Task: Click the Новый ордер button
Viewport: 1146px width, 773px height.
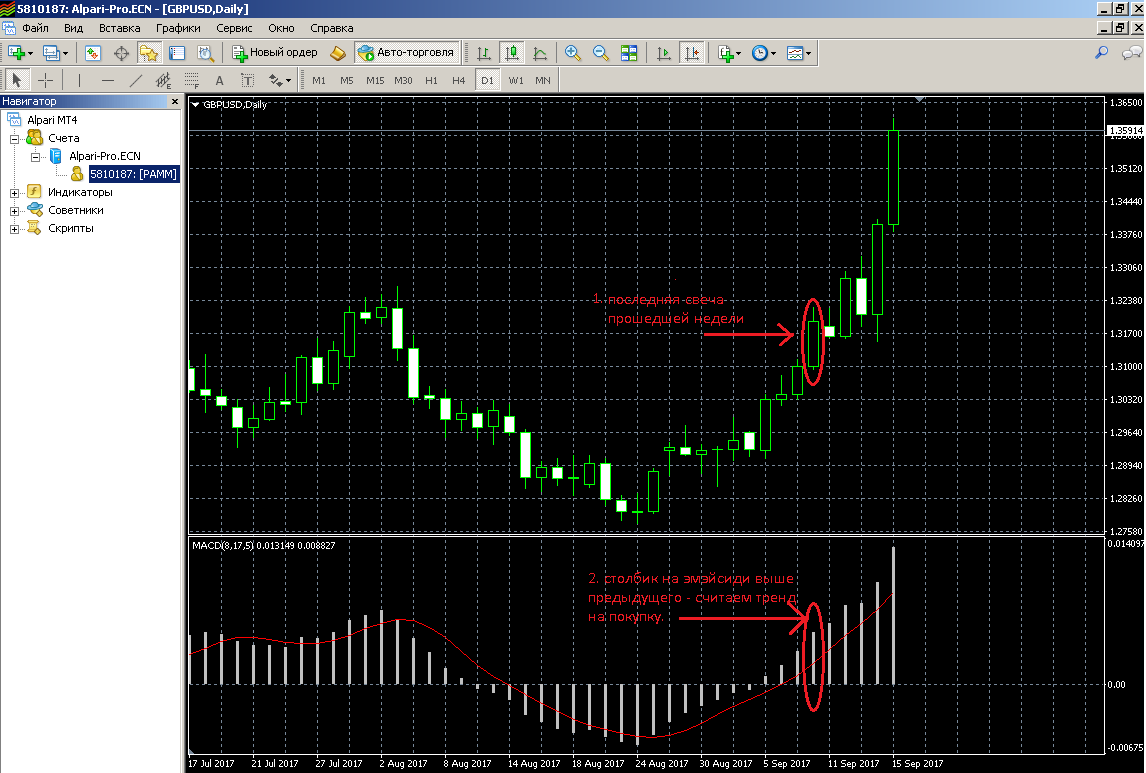Action: tap(275, 53)
